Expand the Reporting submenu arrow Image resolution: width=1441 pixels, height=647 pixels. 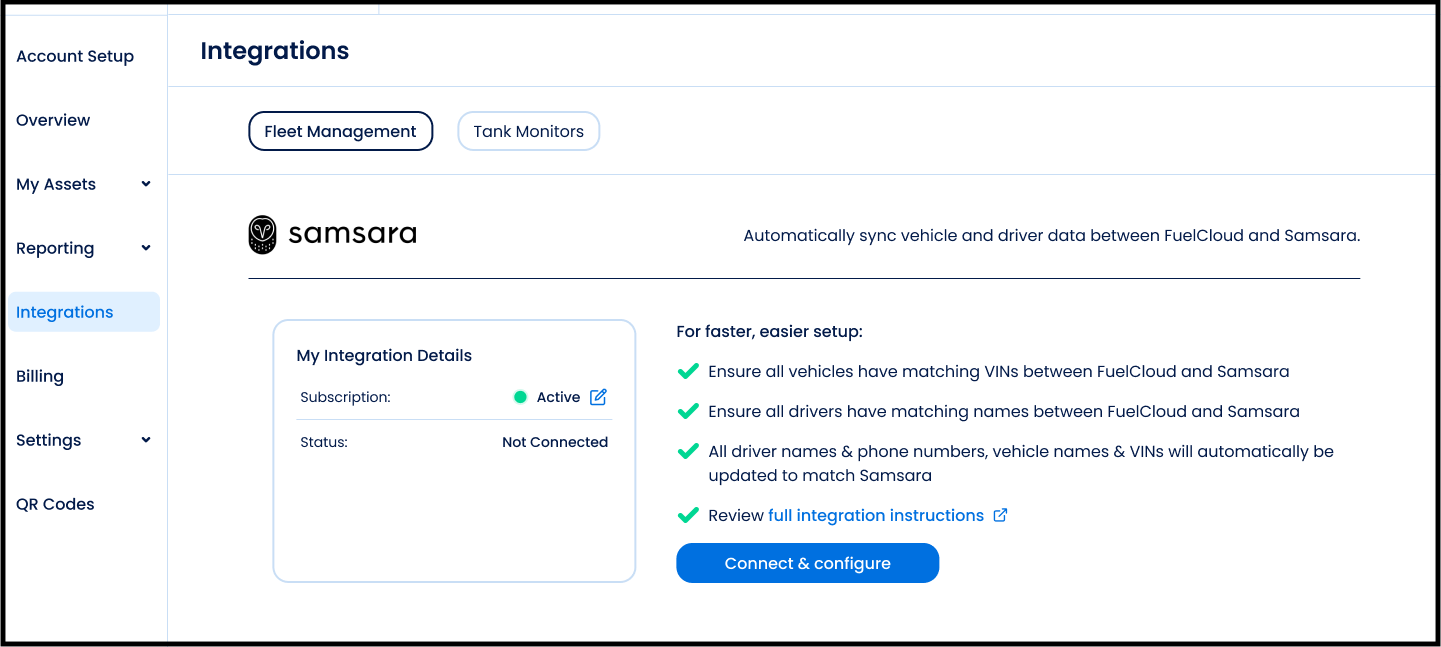click(146, 248)
